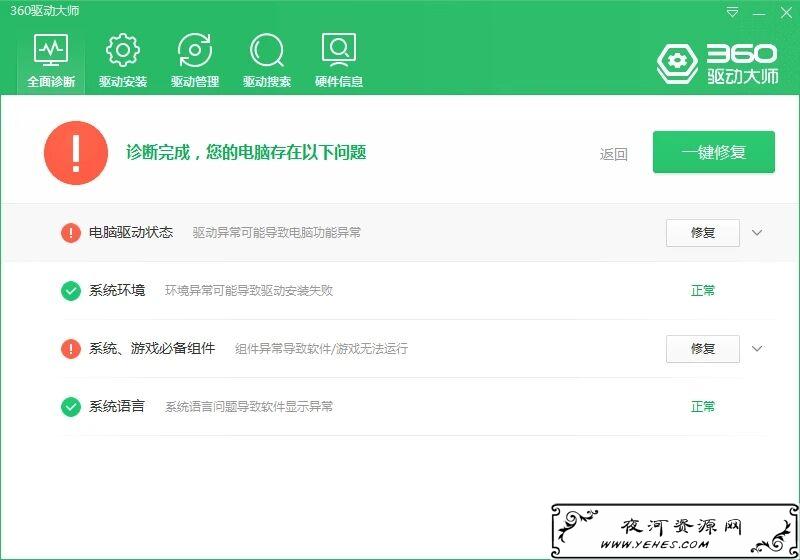Expand the 系统、游戏必备组件 row chevron
800x560 pixels.
(x=757, y=348)
